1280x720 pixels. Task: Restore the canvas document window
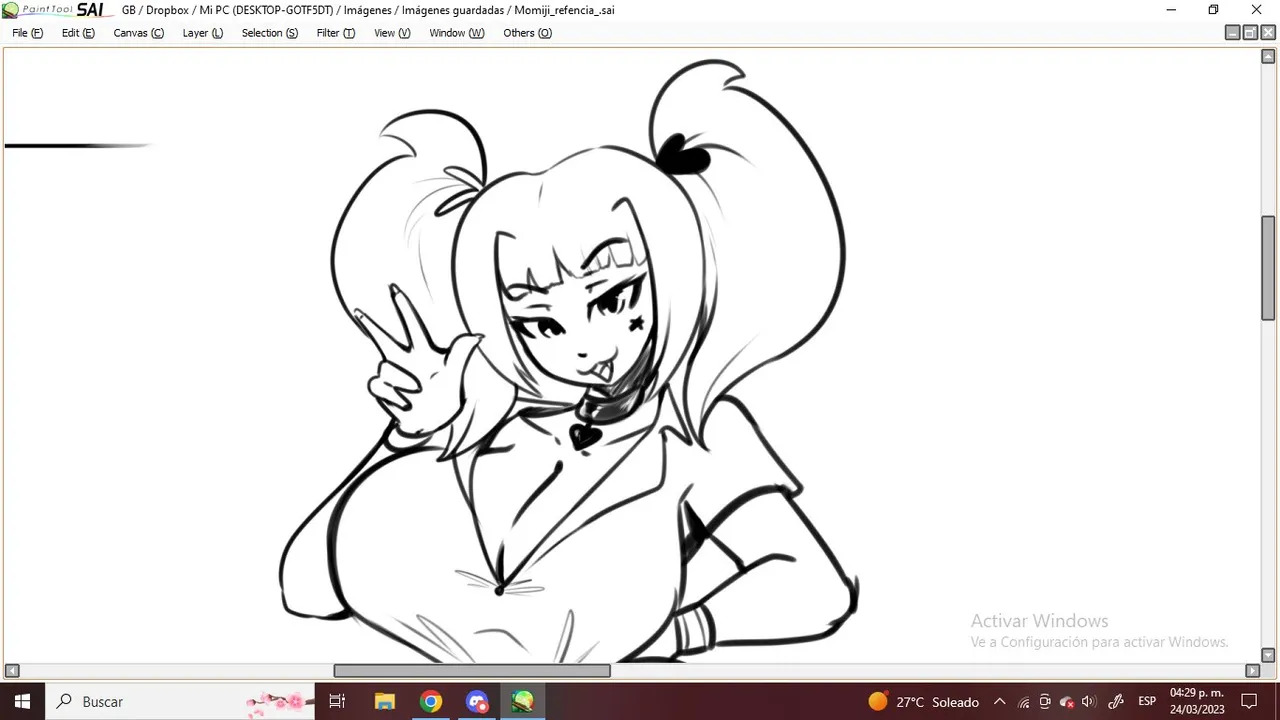click(1250, 33)
